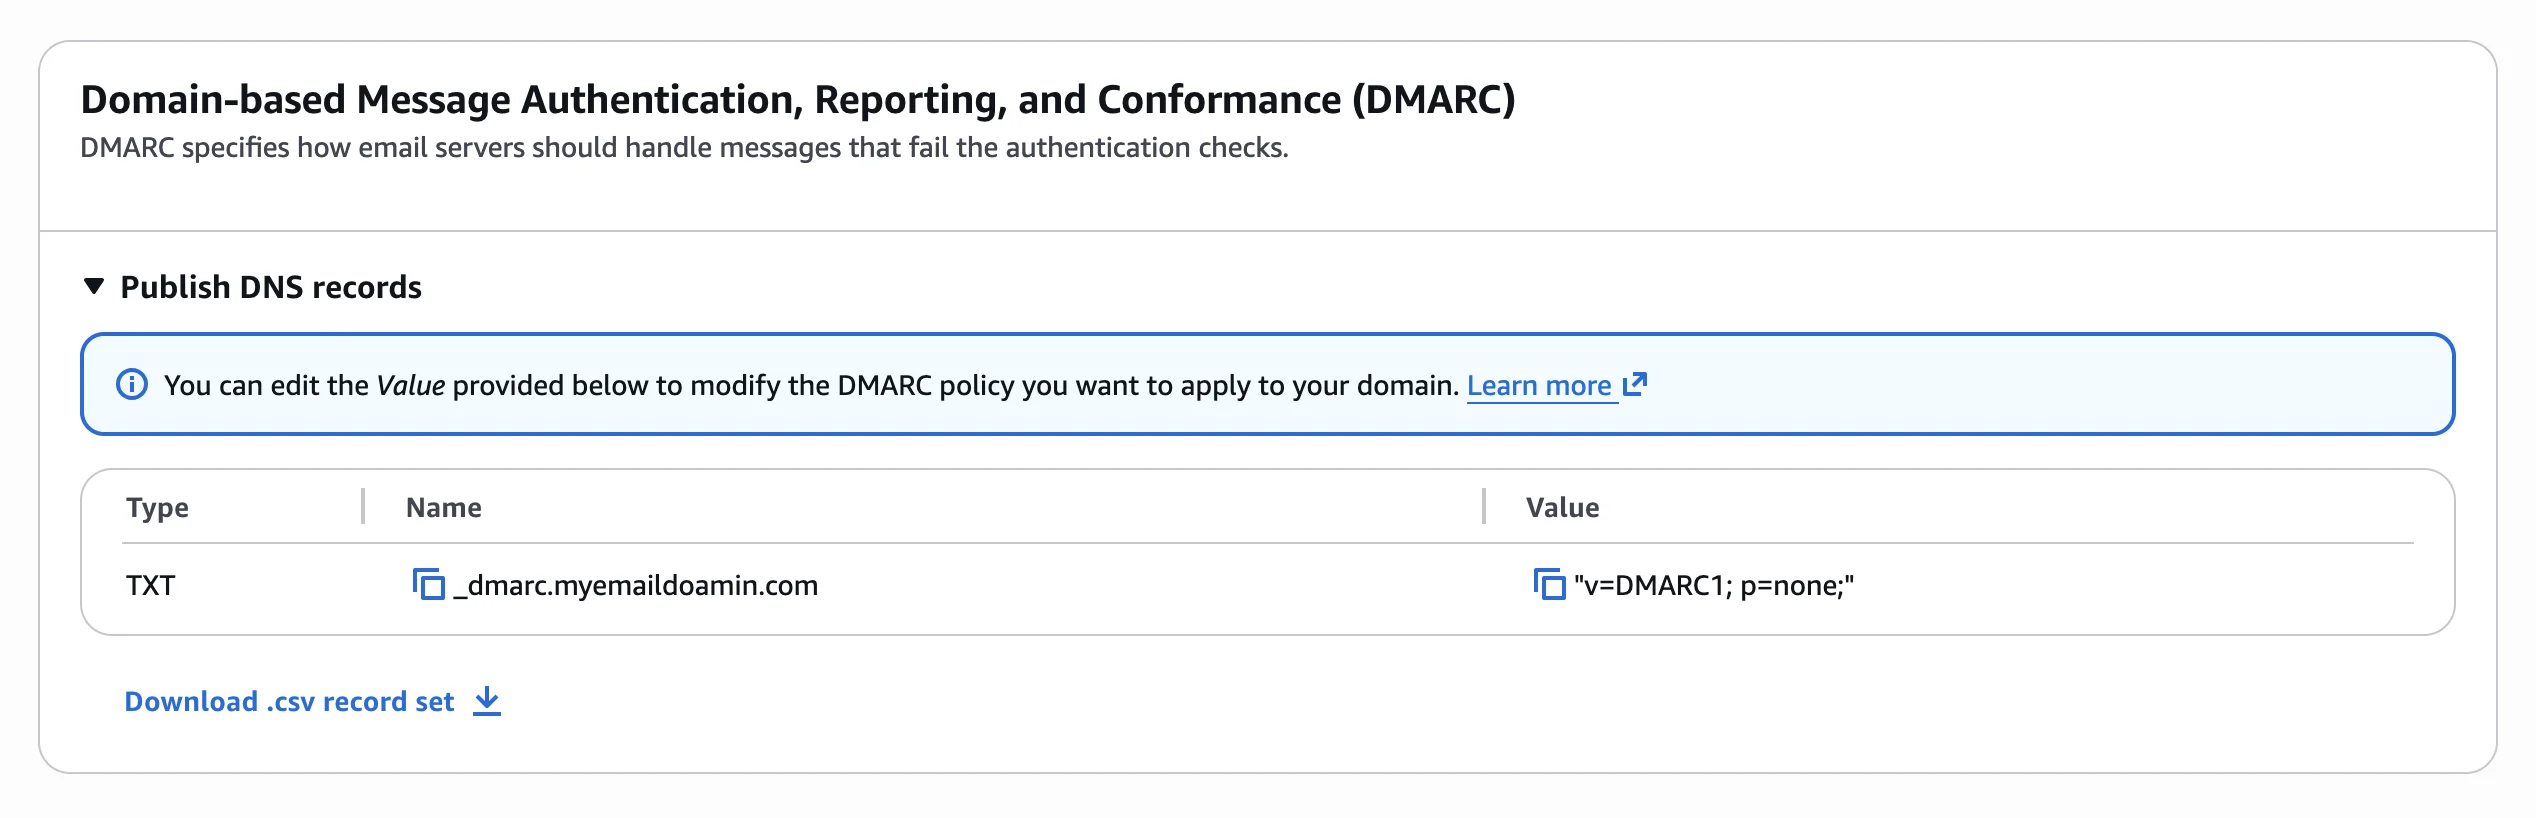Click the download arrow icon

[x=487, y=701]
